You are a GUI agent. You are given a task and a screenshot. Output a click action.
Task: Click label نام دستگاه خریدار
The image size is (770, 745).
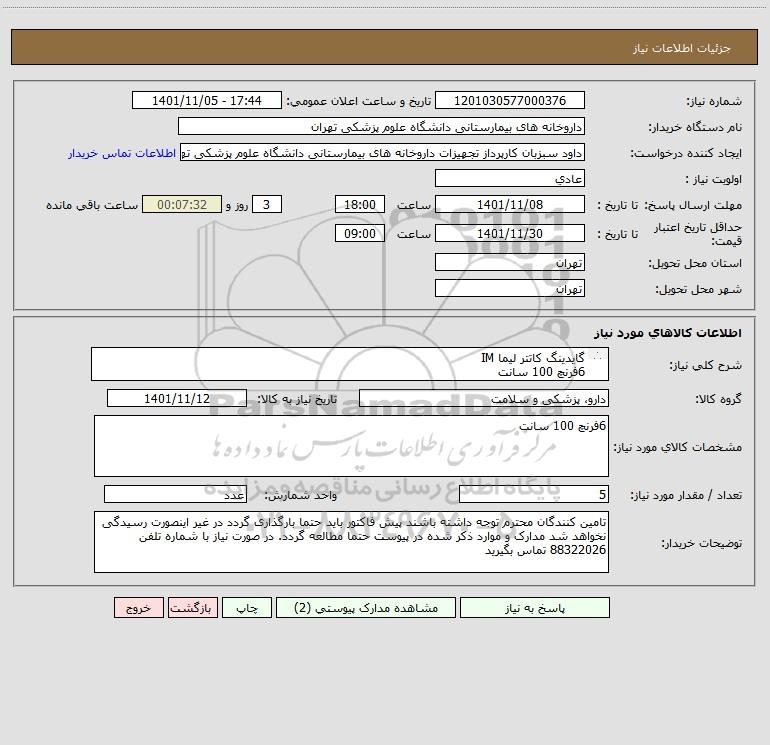point(695,128)
